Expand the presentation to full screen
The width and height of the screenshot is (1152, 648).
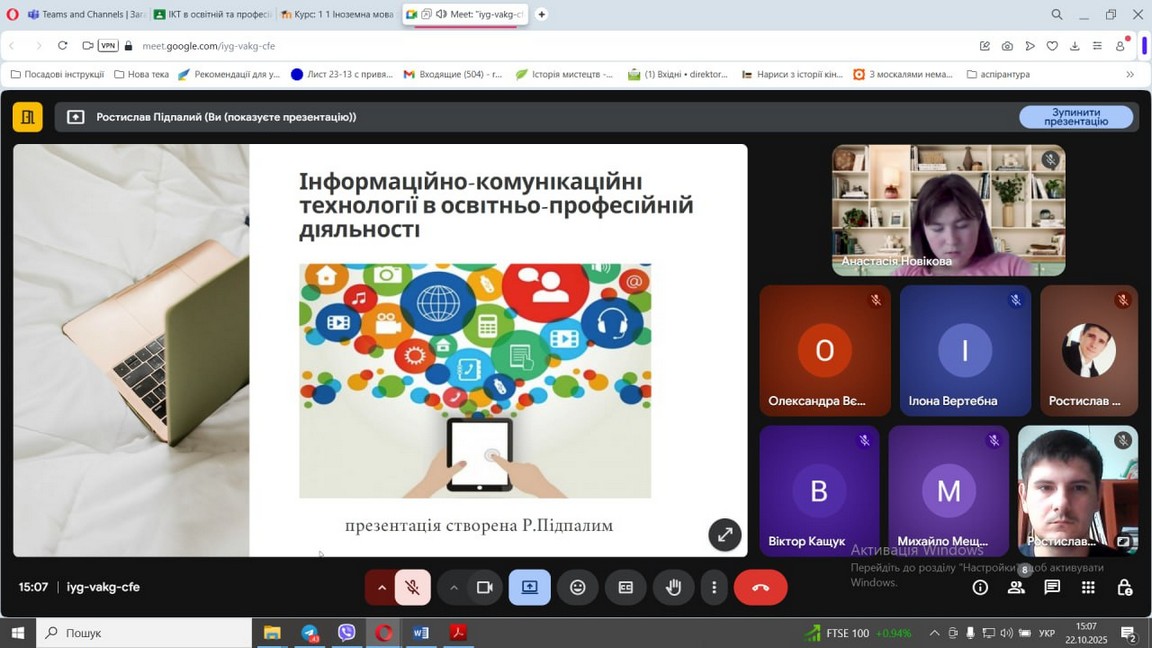tap(724, 535)
